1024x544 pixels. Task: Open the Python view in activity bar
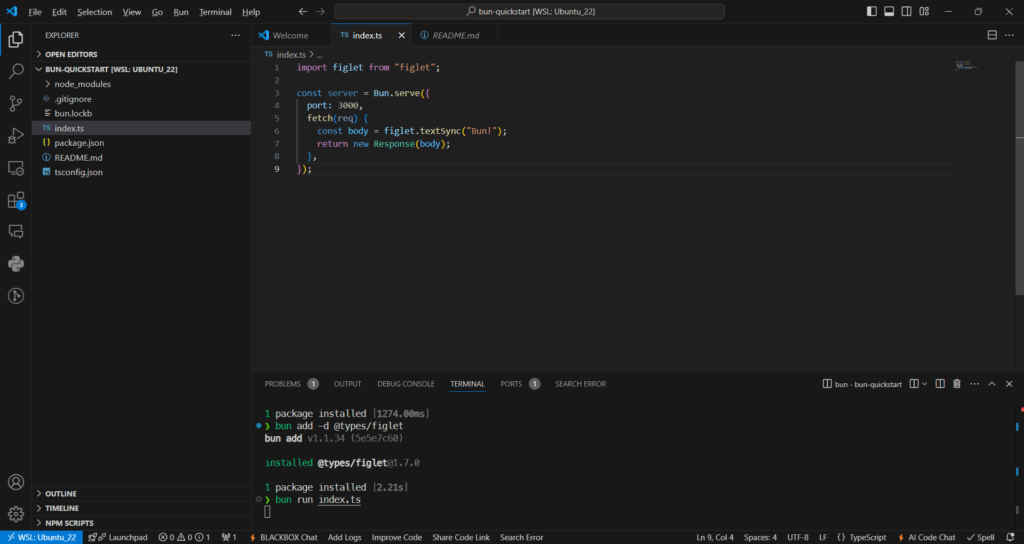pos(16,264)
